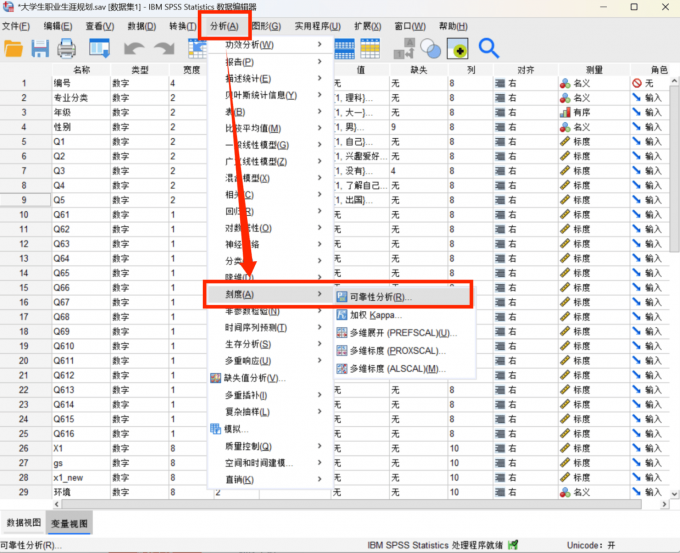Open 多维展开 (PREFSCAL) submenu entry
This screenshot has height=553, width=680.
397,333
